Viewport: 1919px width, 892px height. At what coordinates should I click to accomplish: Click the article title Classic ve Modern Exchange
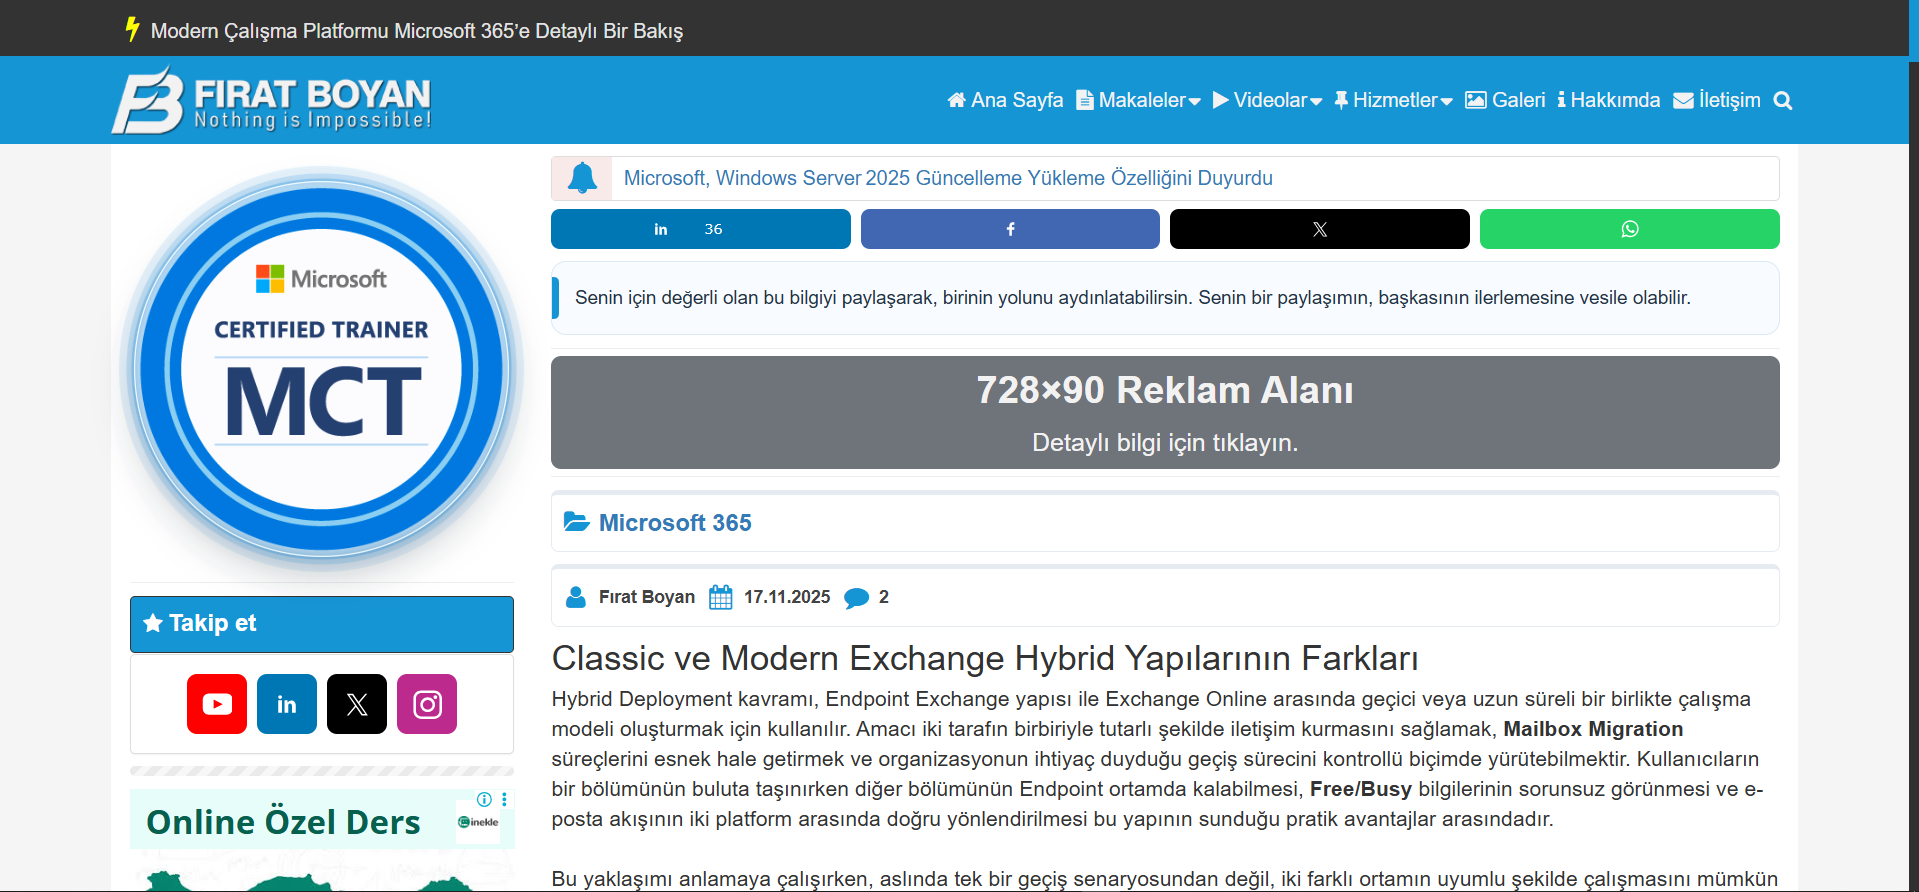coord(985,658)
